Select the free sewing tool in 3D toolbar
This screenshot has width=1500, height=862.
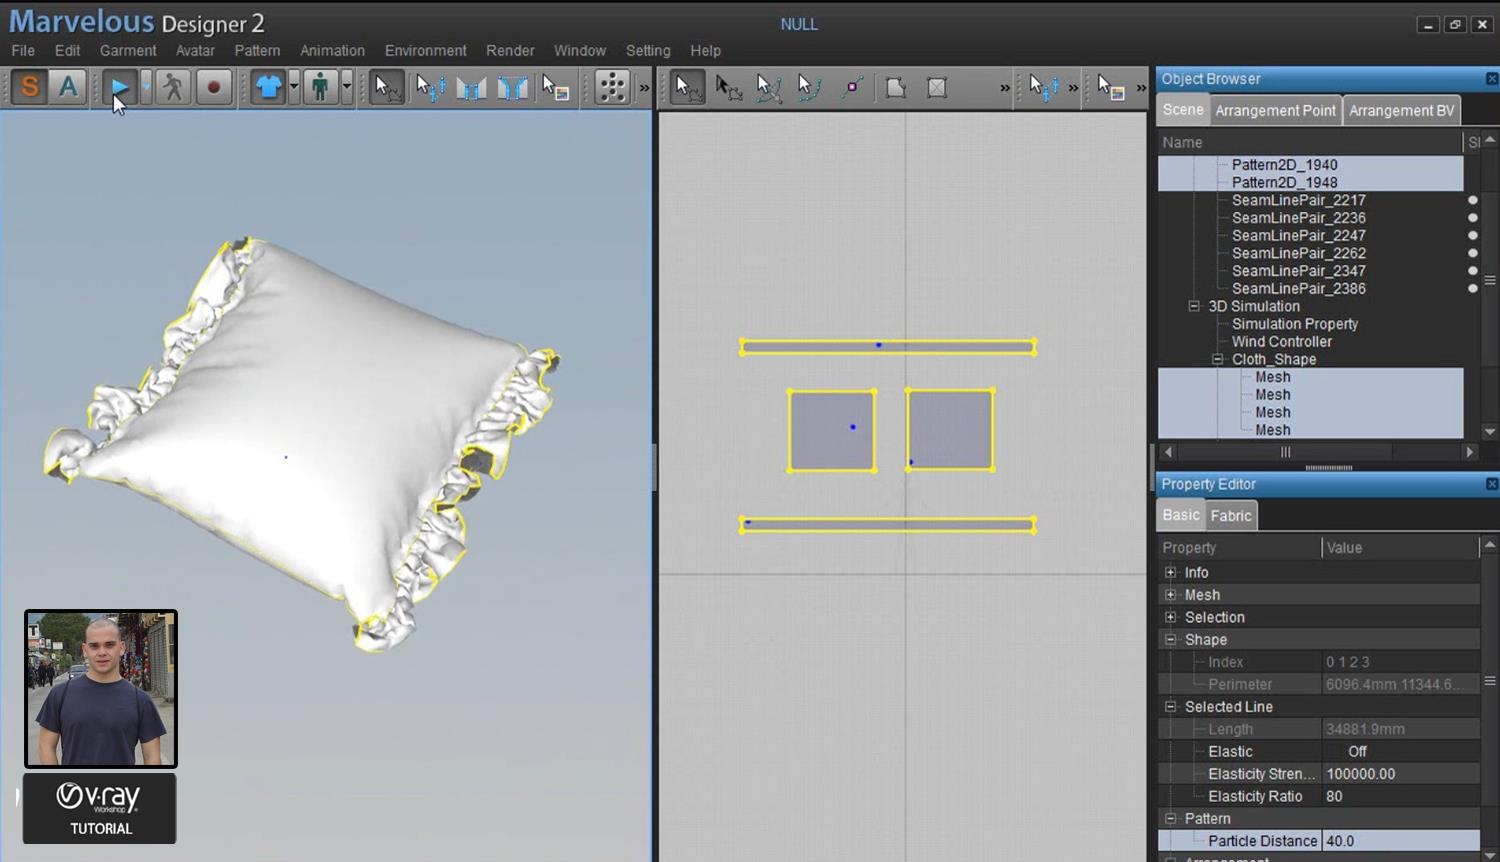(512, 88)
